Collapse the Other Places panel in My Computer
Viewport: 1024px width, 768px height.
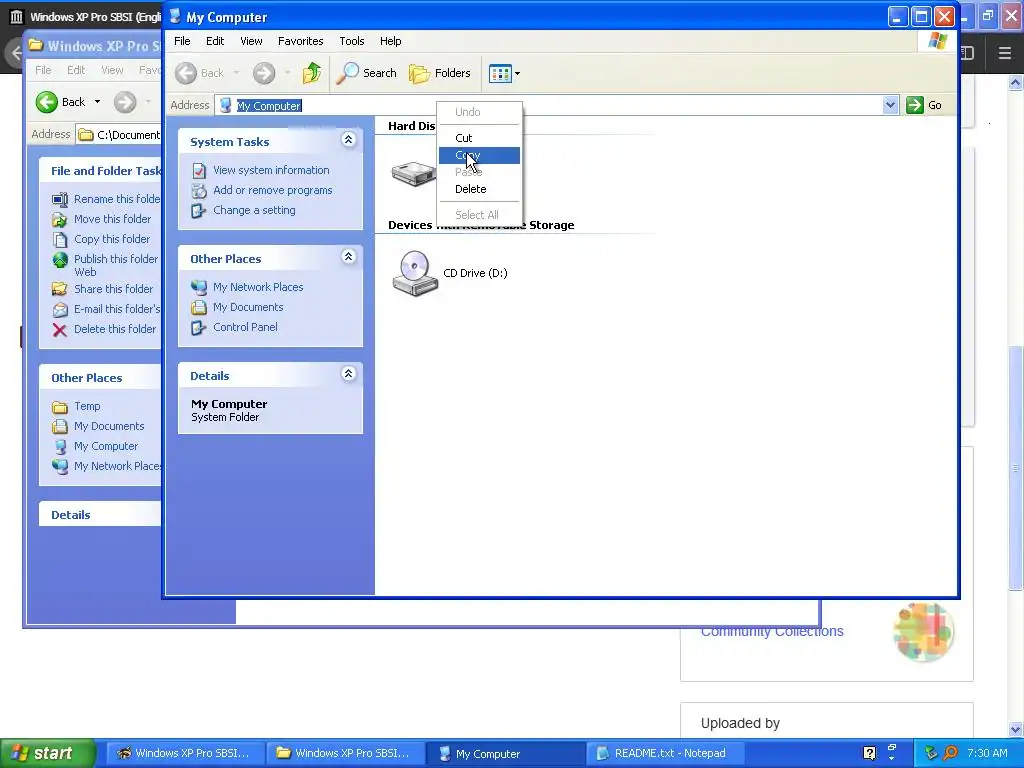349,256
